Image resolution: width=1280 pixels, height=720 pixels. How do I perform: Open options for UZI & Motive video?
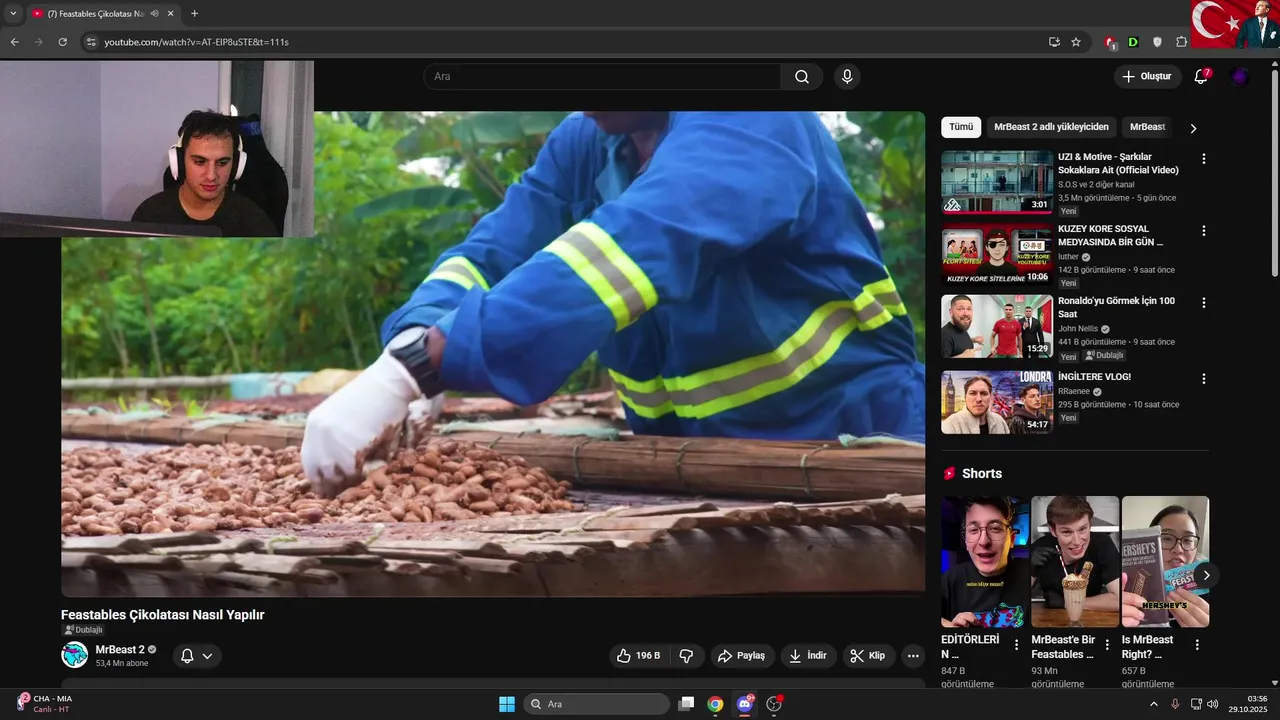tap(1204, 159)
